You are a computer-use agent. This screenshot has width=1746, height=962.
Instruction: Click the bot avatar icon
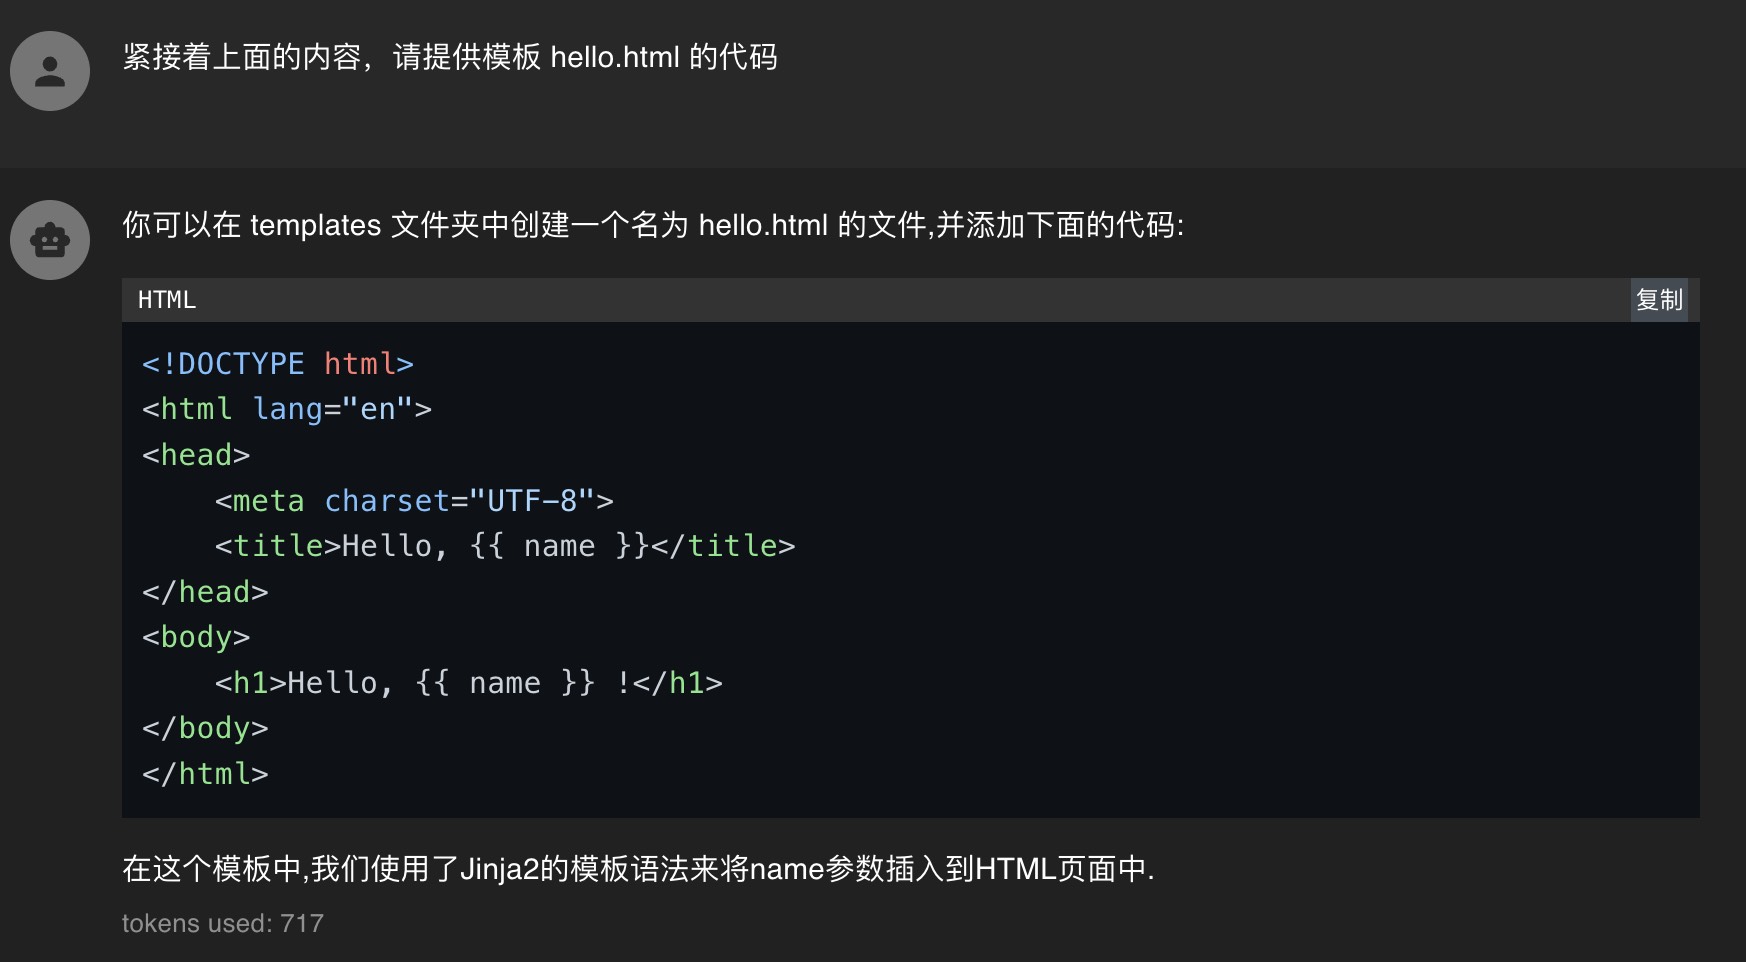[50, 240]
